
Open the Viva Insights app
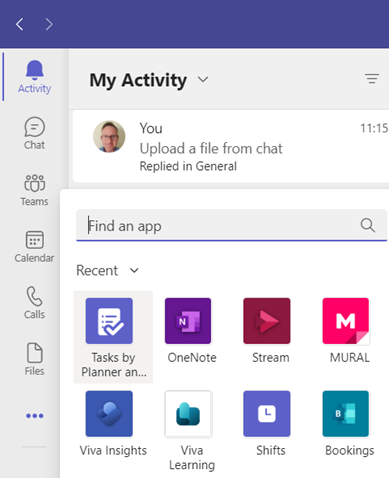coord(113,423)
